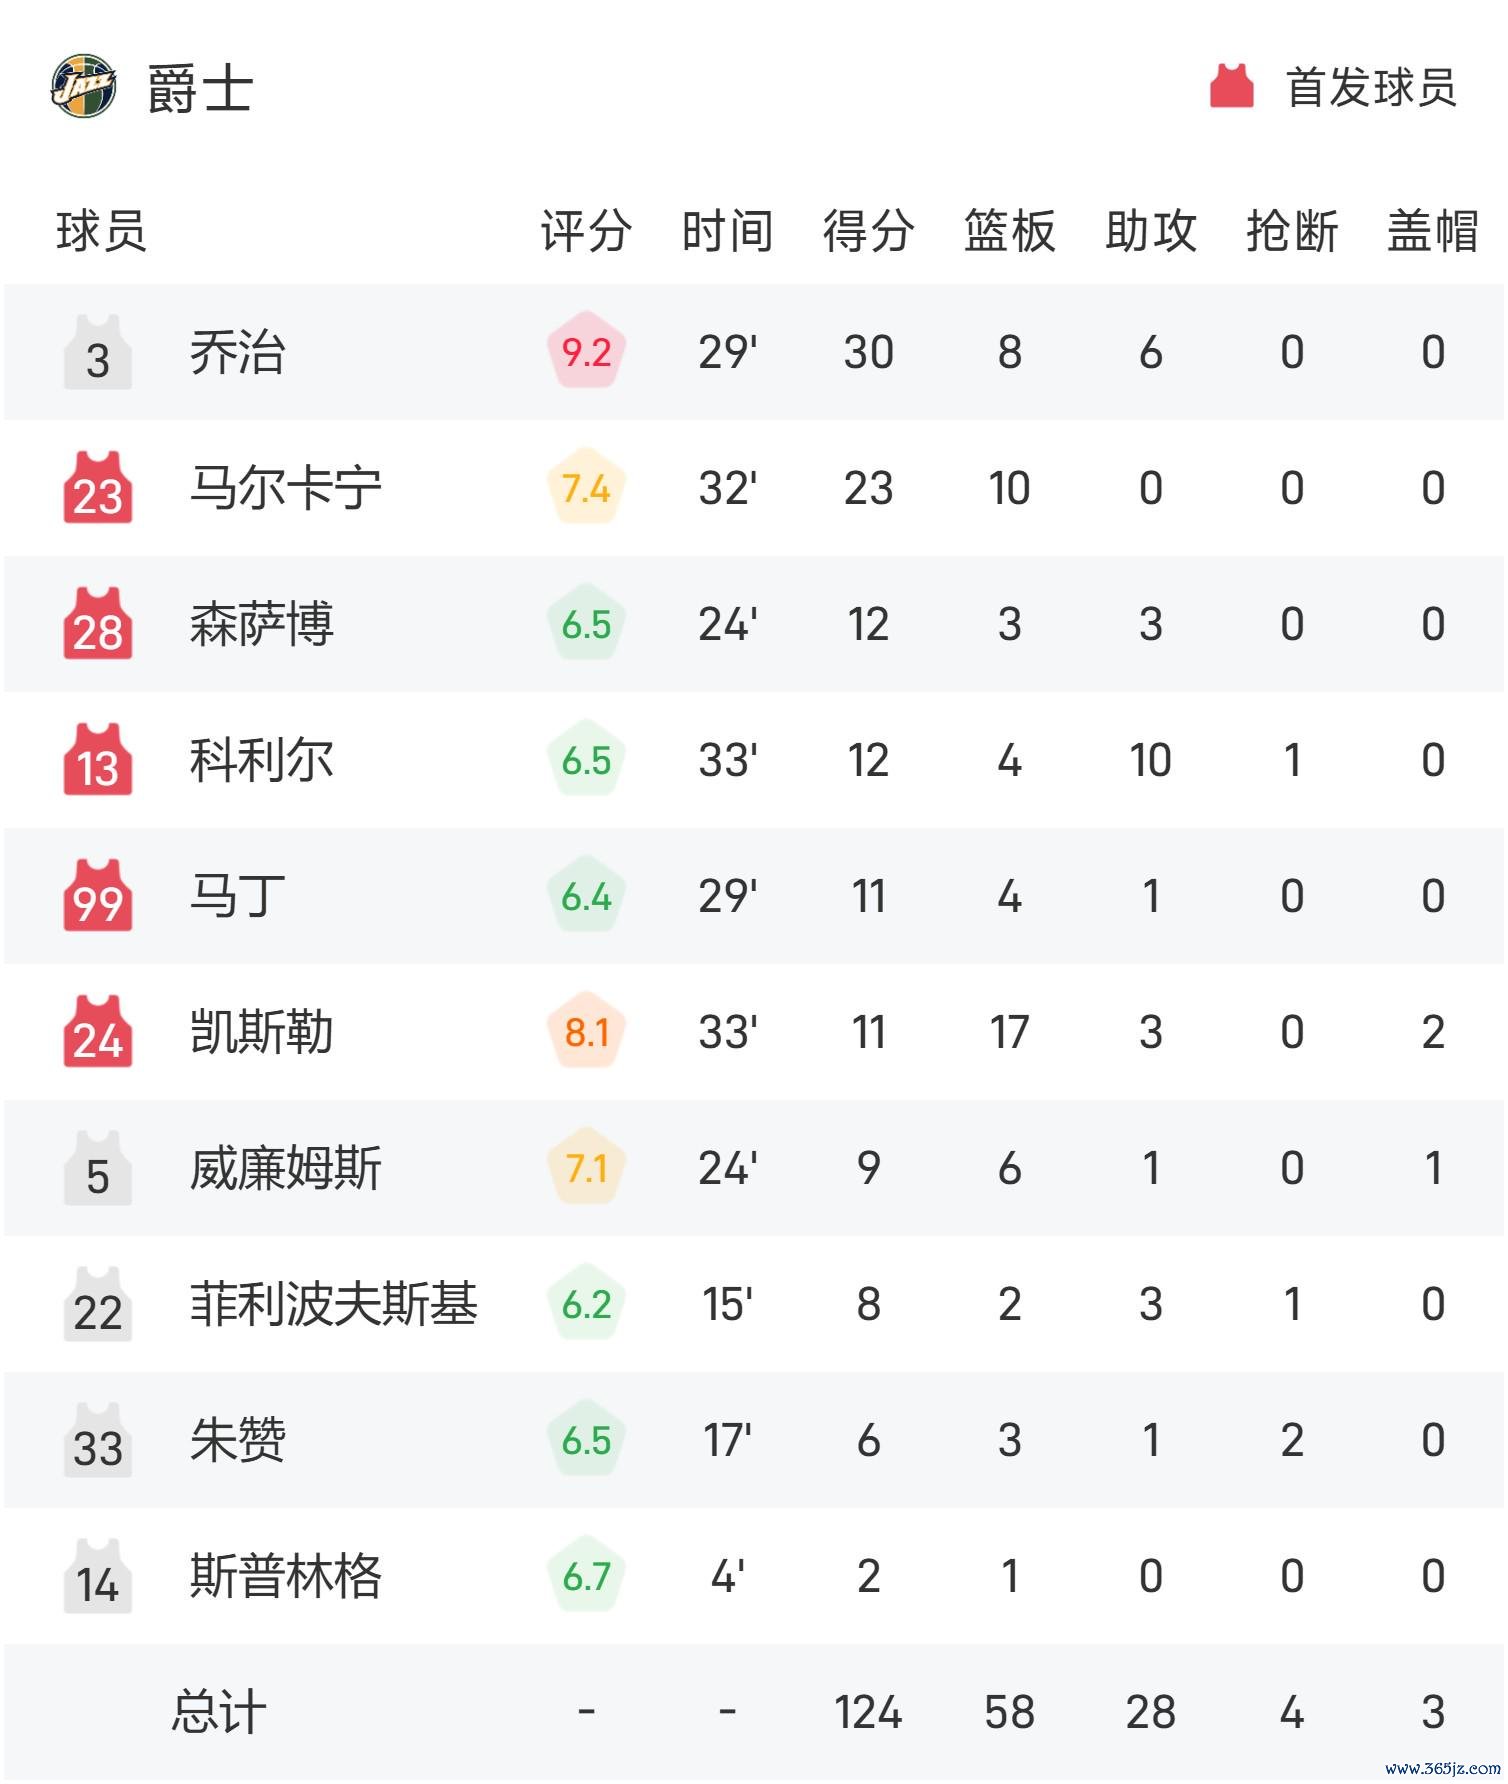Sort by the 篮板 column header
The image size is (1508, 1784).
pyautogui.click(x=1009, y=231)
